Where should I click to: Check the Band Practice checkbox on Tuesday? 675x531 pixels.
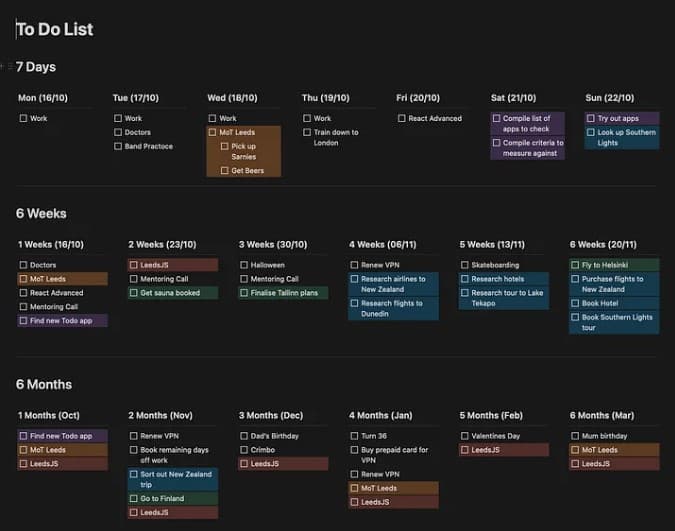click(x=118, y=146)
